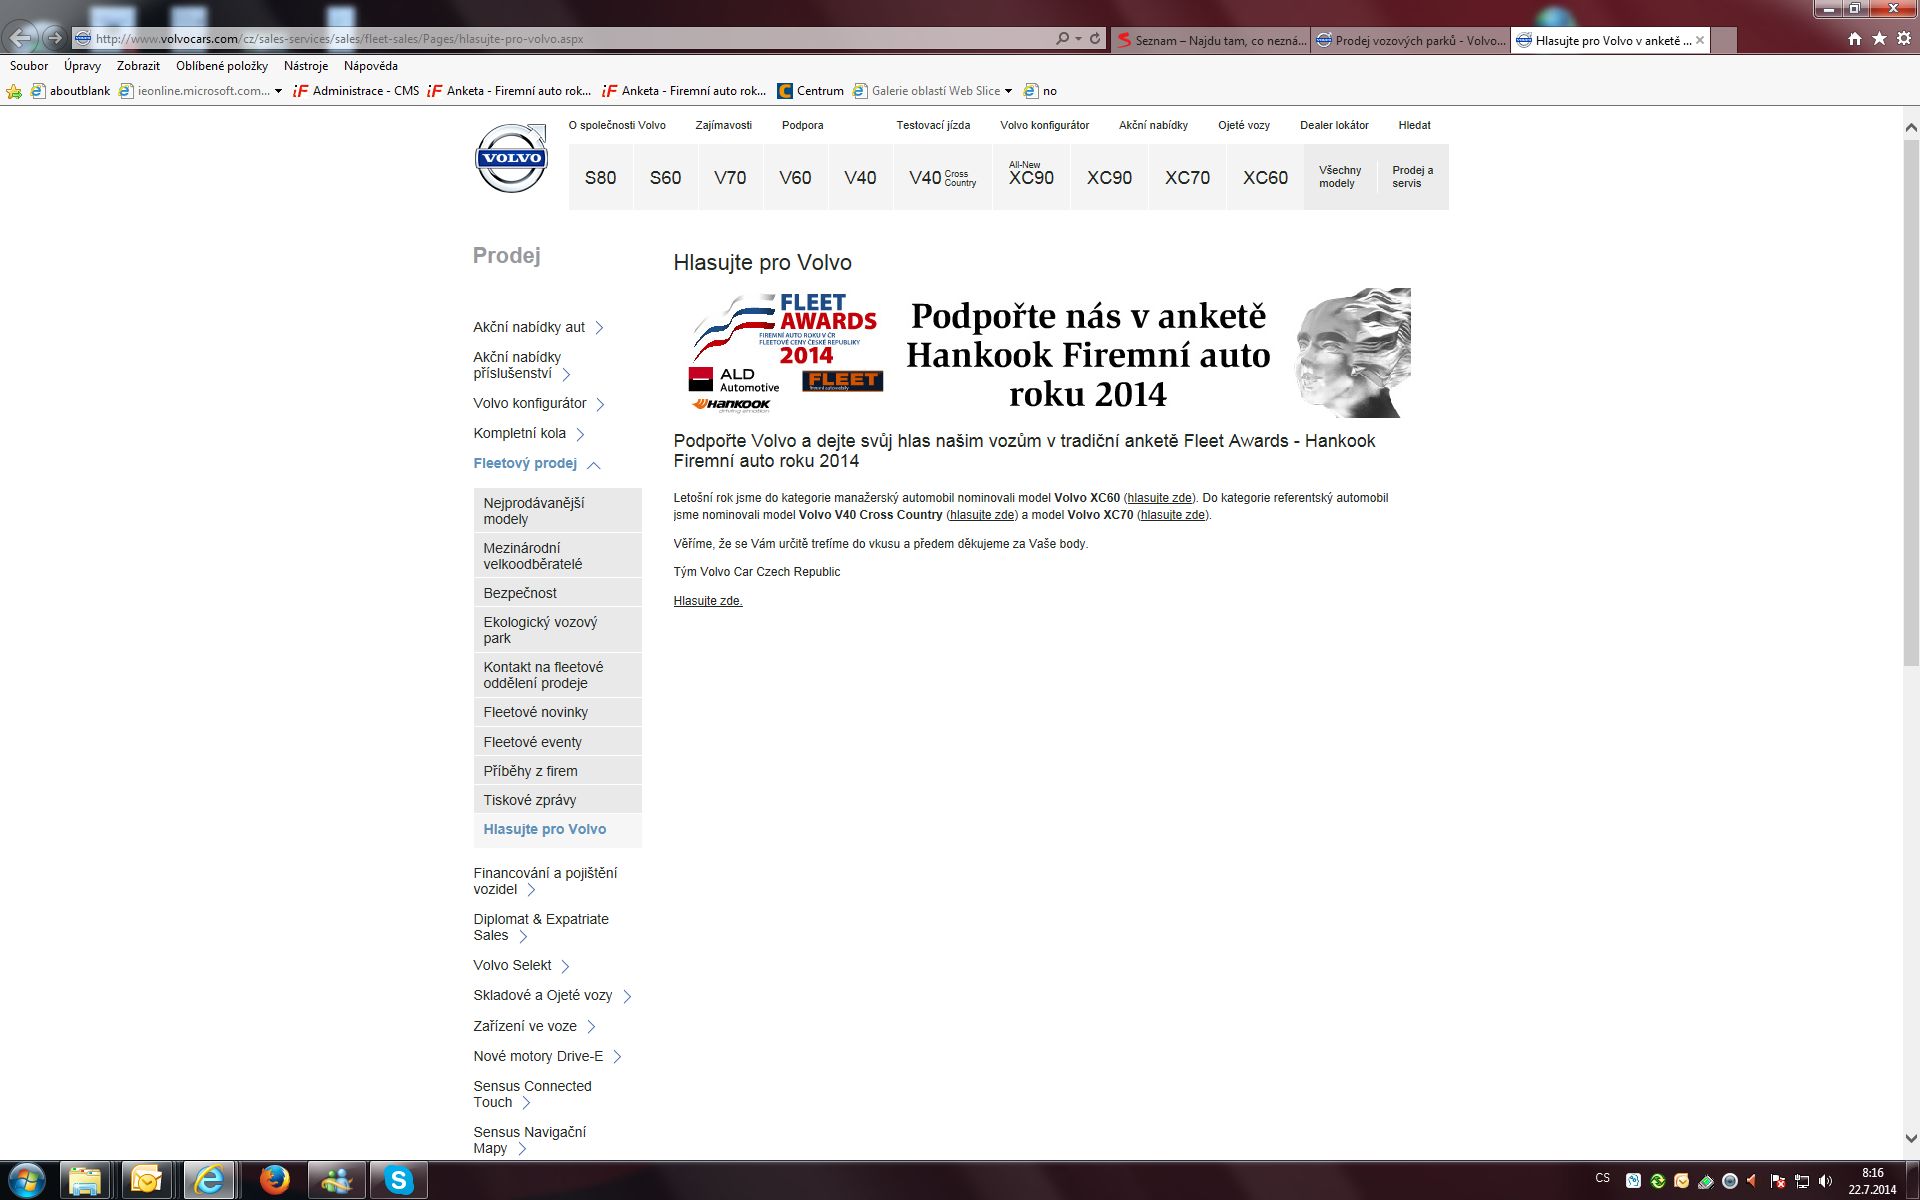Open Testovací jízda top link
Screen dimensions: 1920x1200
[933, 126]
